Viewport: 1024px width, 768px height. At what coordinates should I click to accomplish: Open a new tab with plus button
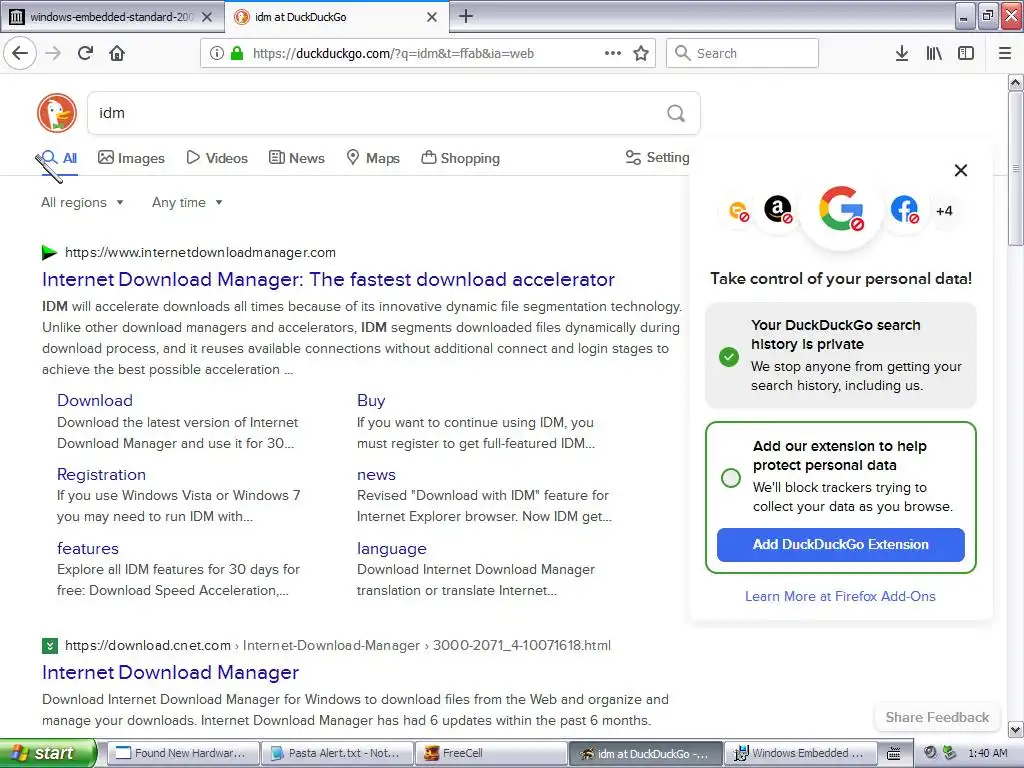coord(466,16)
